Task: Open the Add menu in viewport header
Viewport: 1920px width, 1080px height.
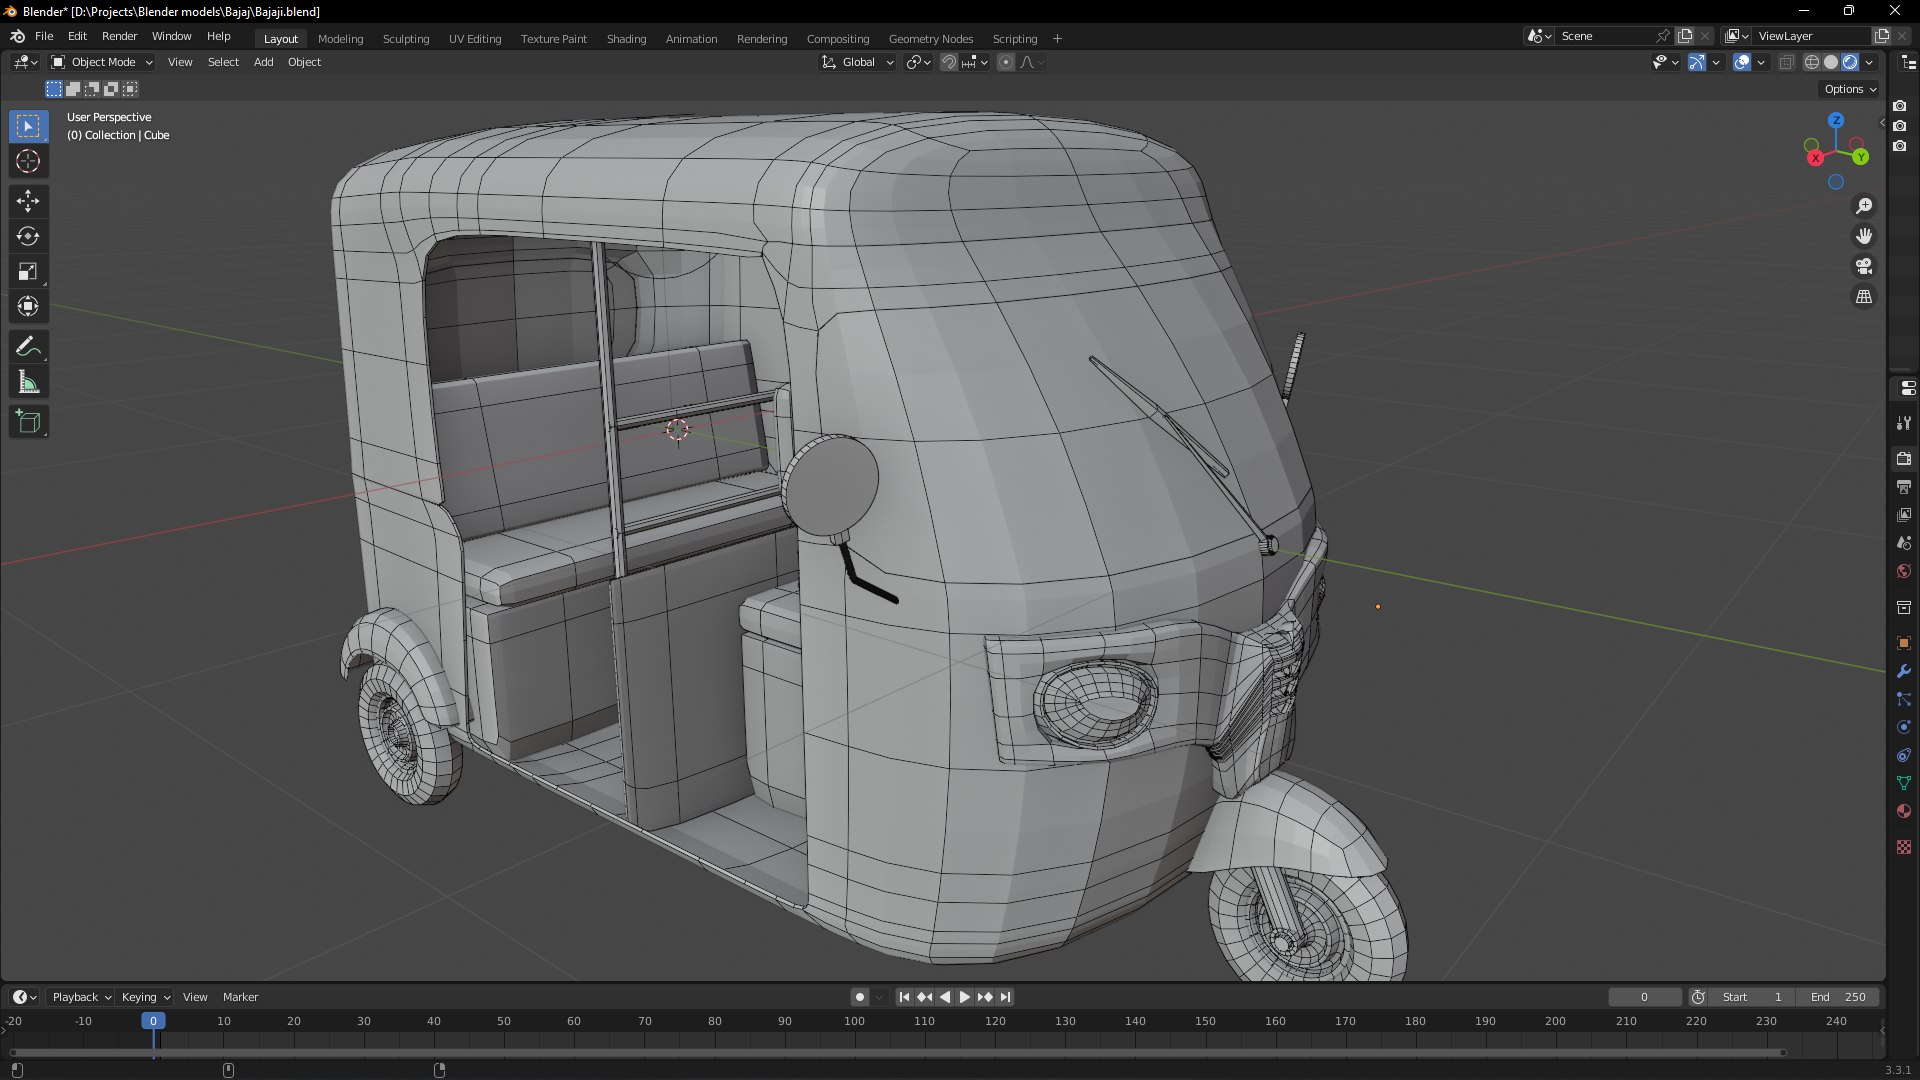Action: (x=263, y=62)
